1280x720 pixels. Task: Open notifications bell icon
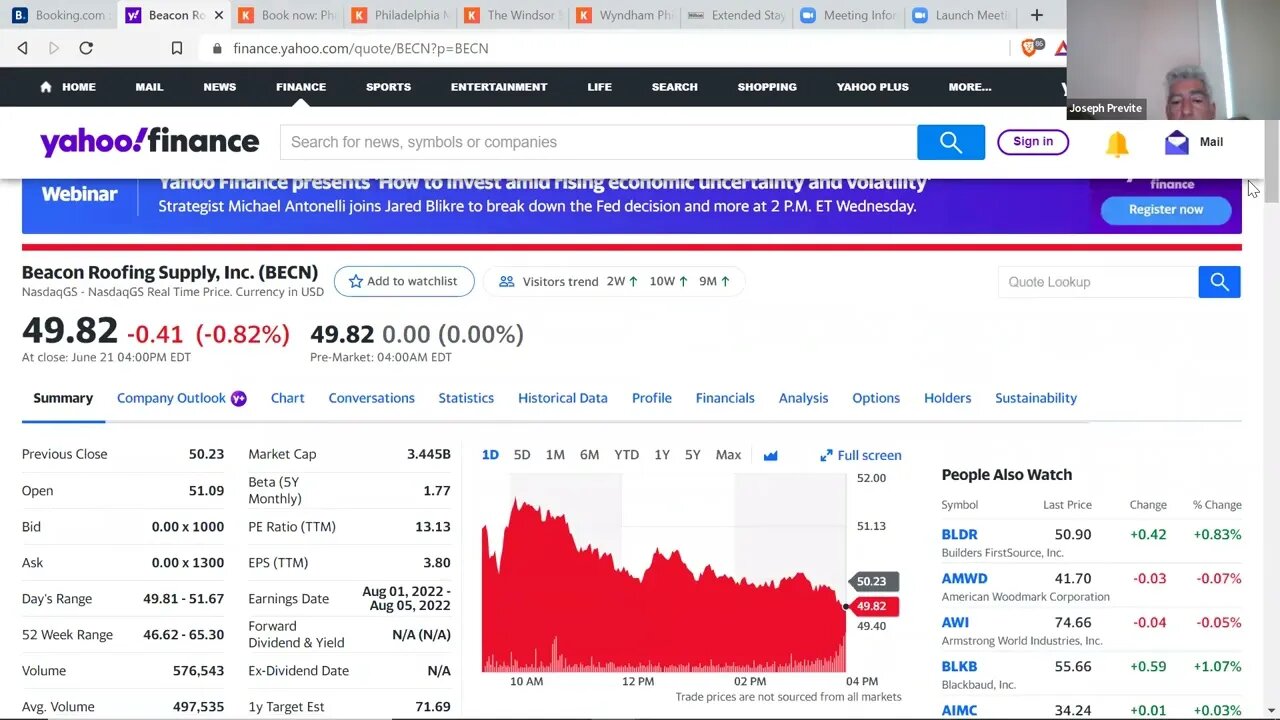(1117, 143)
